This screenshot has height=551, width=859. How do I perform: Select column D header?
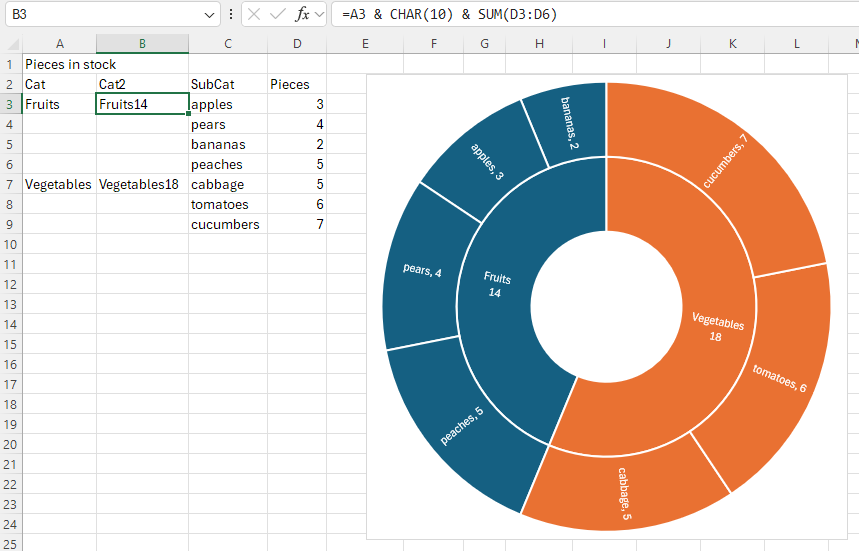[297, 44]
